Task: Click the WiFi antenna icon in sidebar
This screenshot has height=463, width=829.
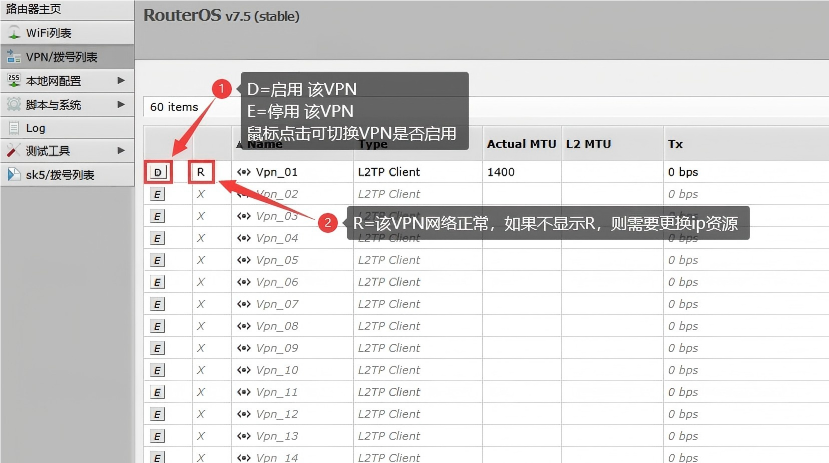Action: click(14, 33)
